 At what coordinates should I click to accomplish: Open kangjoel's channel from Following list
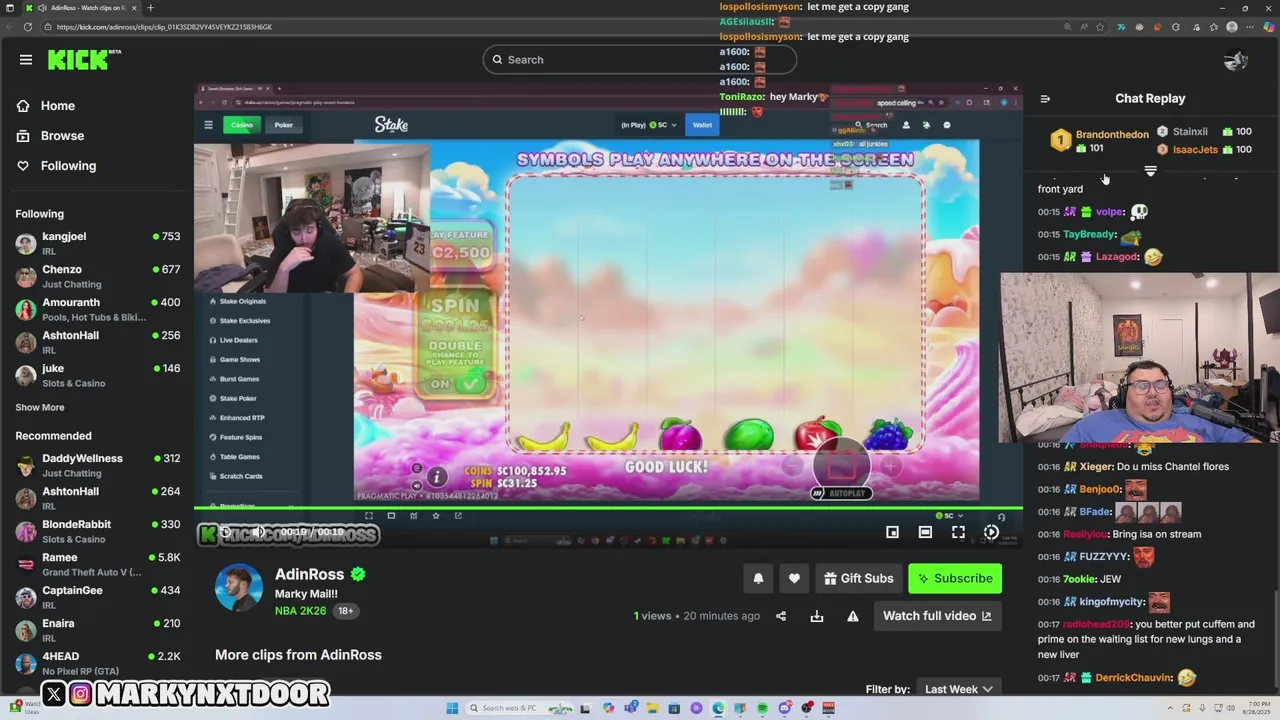point(96,243)
